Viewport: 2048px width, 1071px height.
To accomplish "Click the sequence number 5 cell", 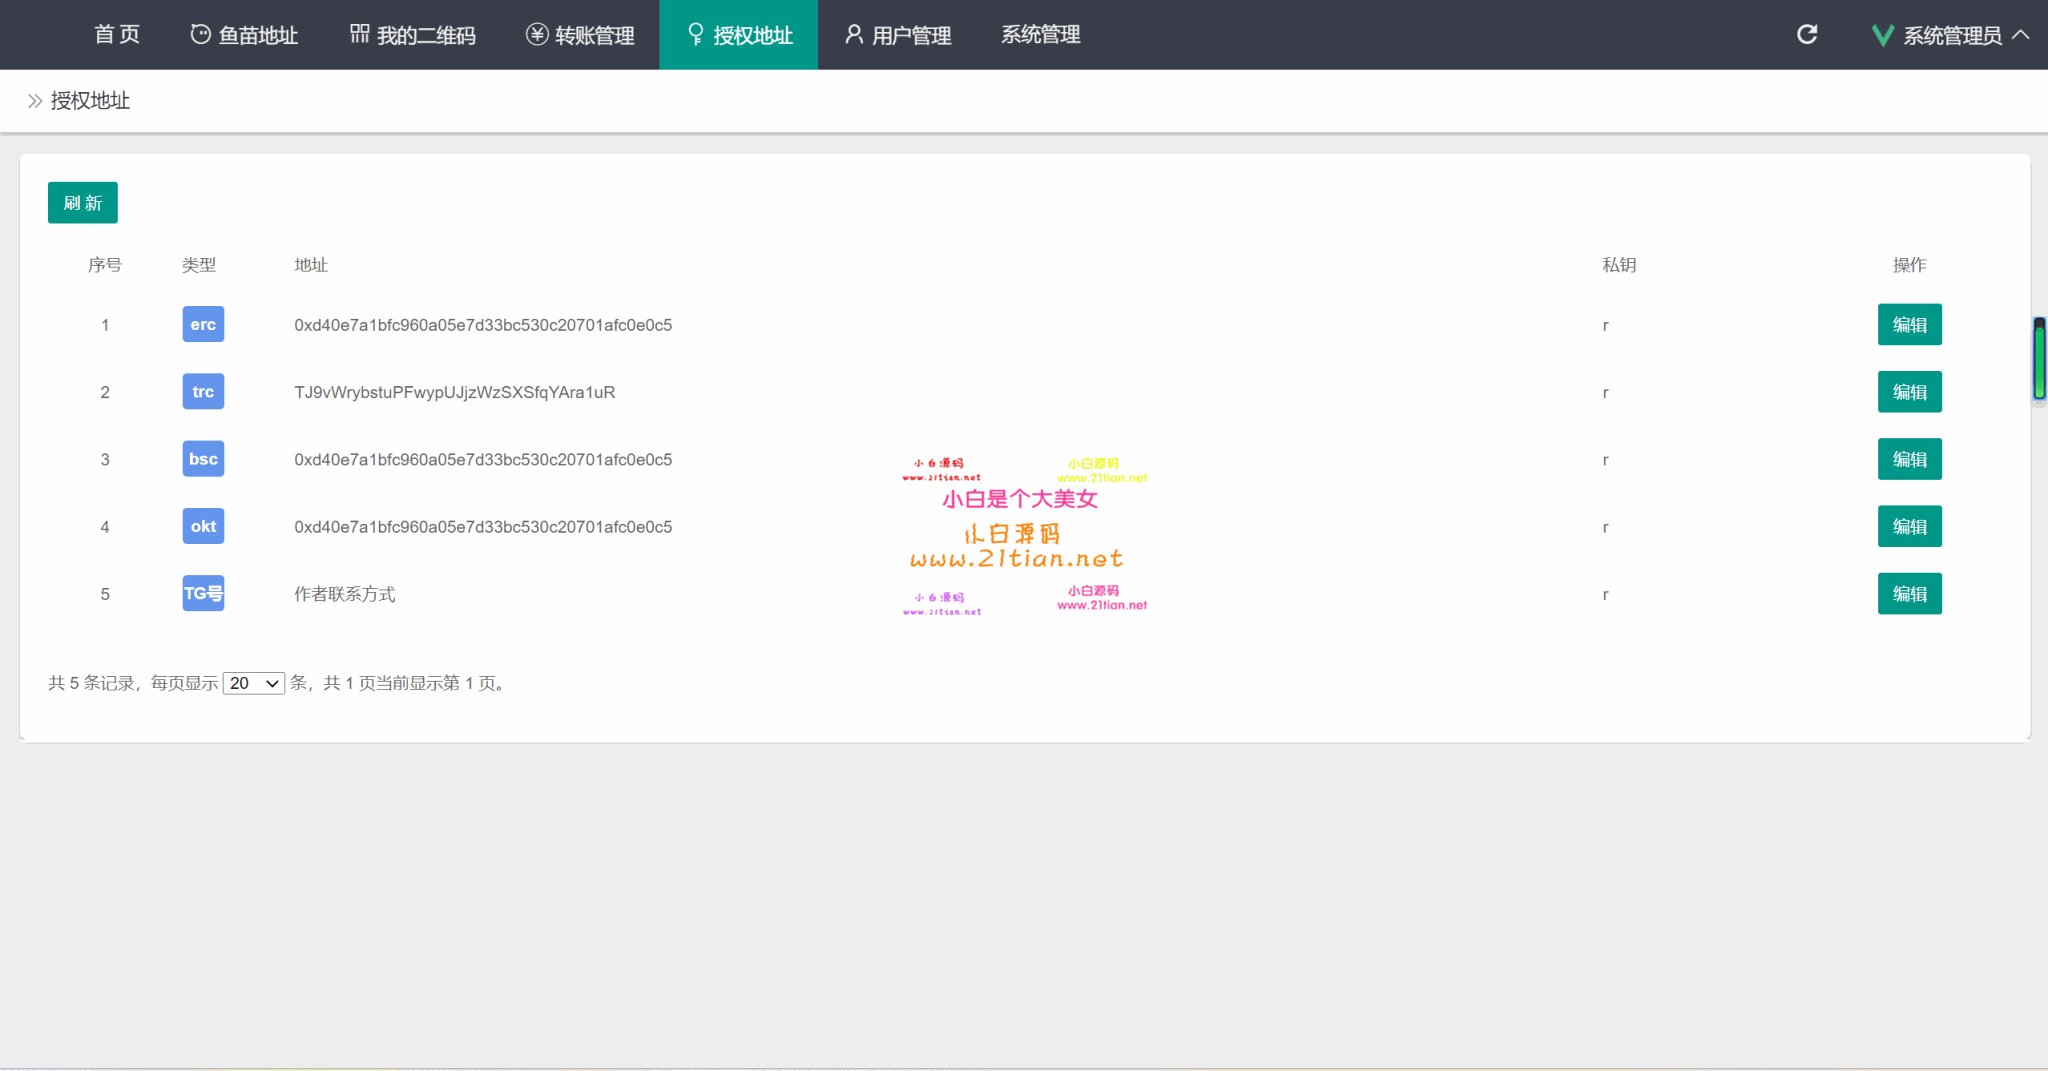I will click(105, 594).
